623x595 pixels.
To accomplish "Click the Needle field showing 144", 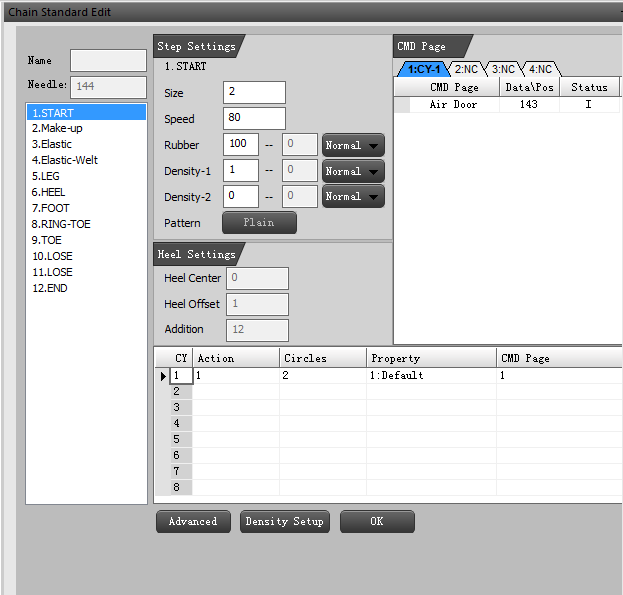I will 108,87.
